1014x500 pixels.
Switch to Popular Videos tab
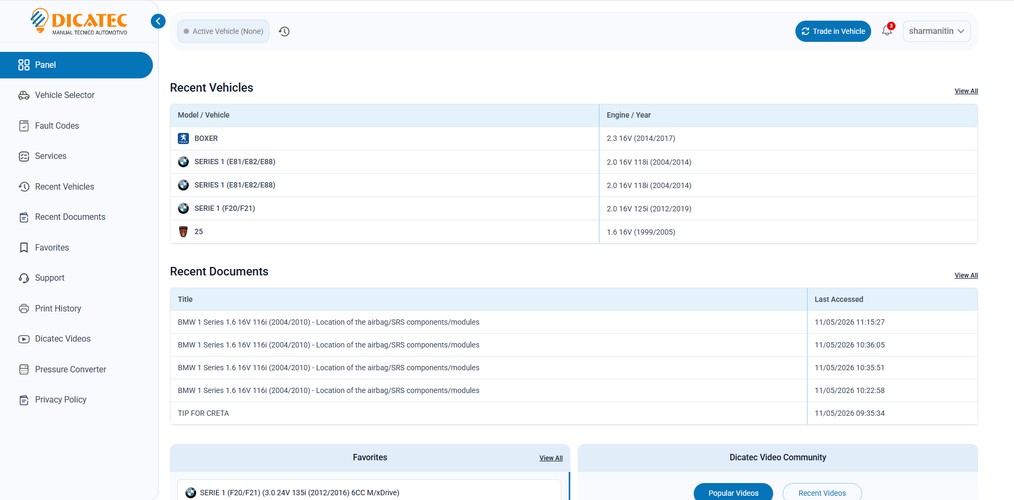coord(733,493)
